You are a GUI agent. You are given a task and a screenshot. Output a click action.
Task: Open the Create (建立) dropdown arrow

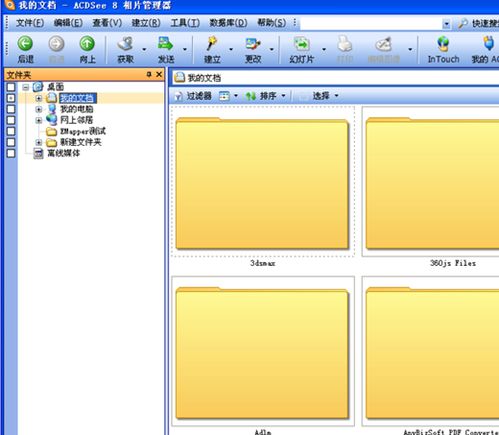231,49
